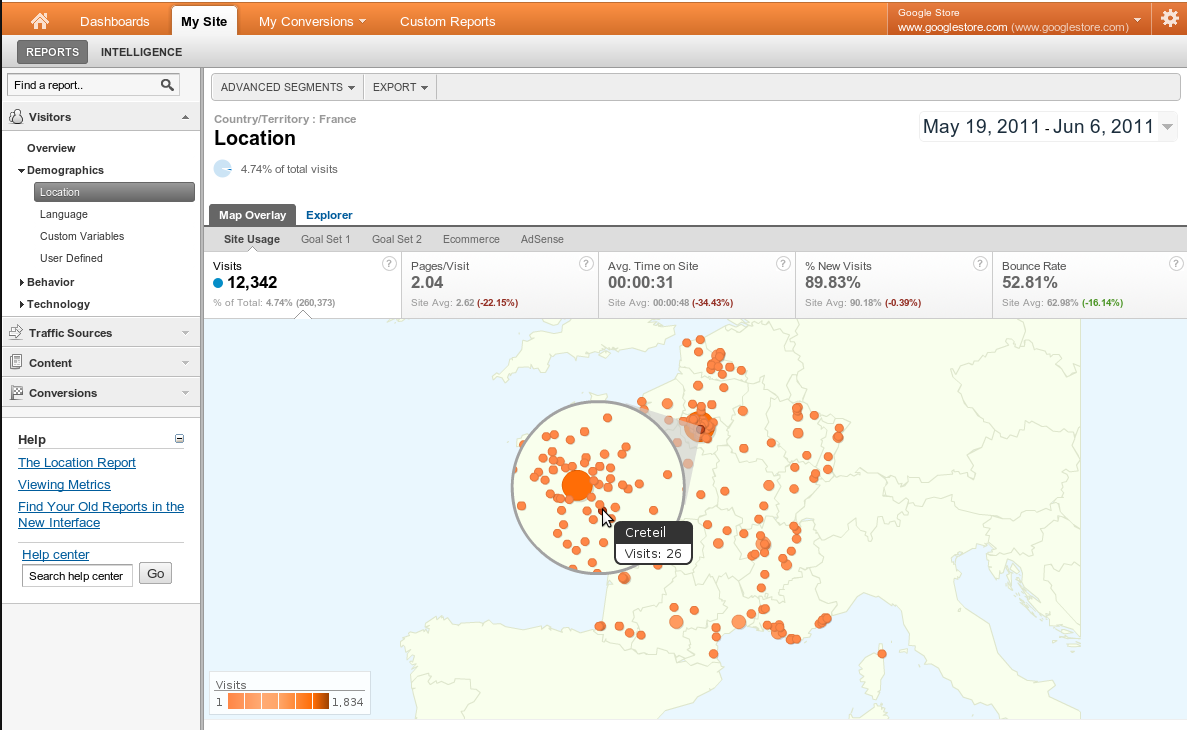1187x730 pixels.
Task: Click the Bounce Rate help question mark
Action: 1176,264
